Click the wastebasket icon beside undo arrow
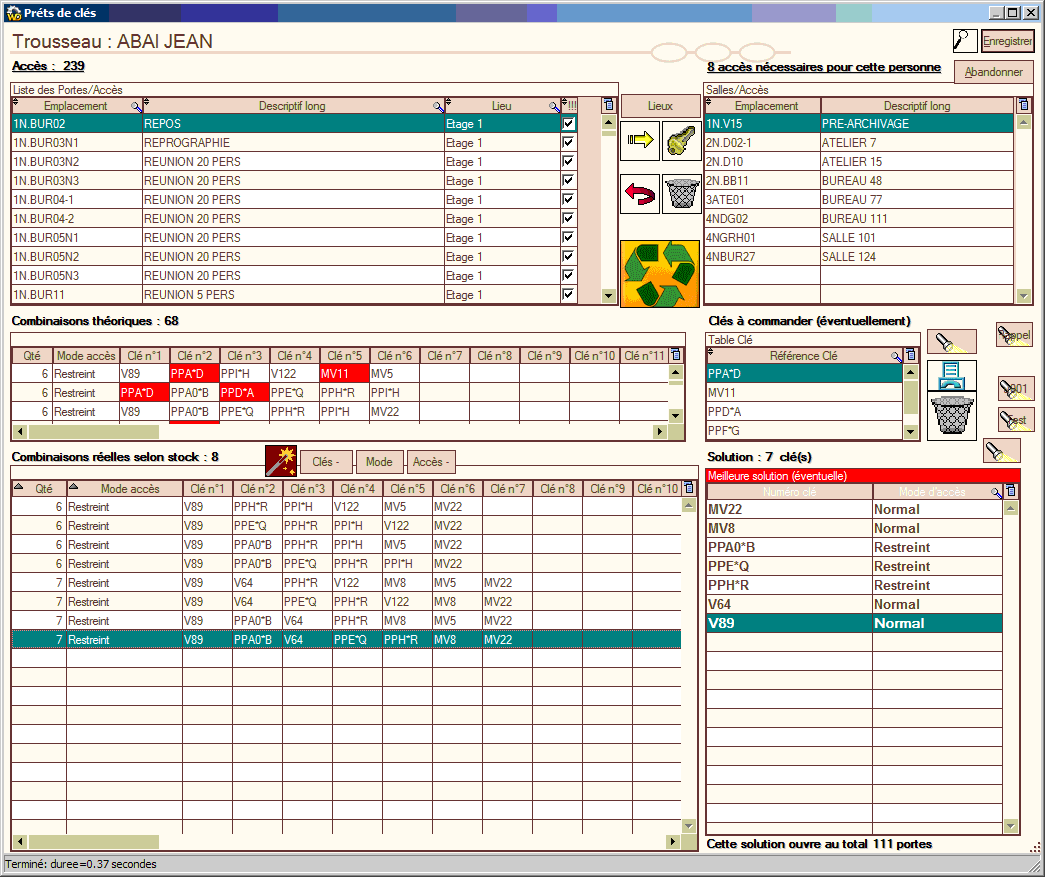This screenshot has height=877, width=1045. coord(681,194)
